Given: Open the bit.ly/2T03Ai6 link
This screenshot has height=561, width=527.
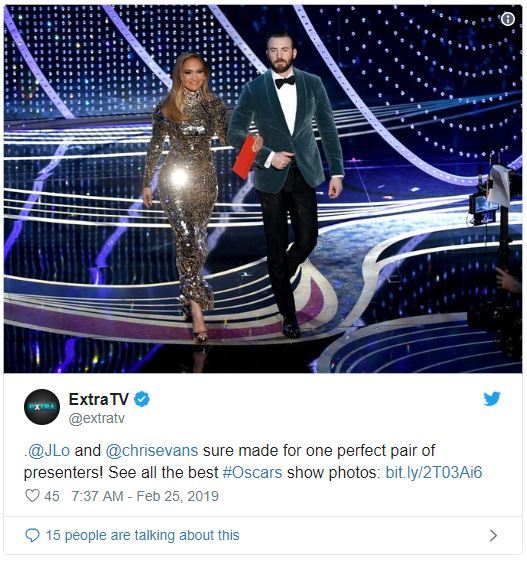Looking at the screenshot, I should coord(434,472).
